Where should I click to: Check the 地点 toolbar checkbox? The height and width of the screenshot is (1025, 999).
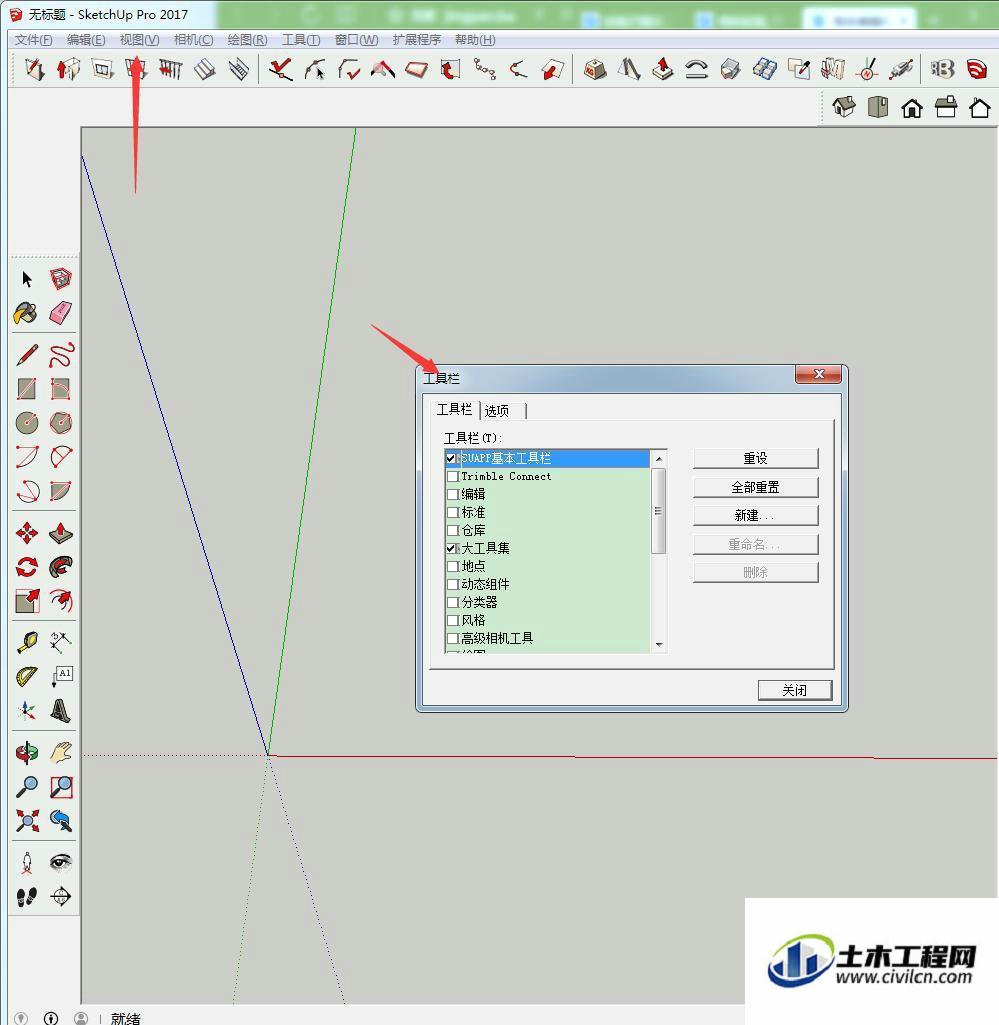[452, 566]
